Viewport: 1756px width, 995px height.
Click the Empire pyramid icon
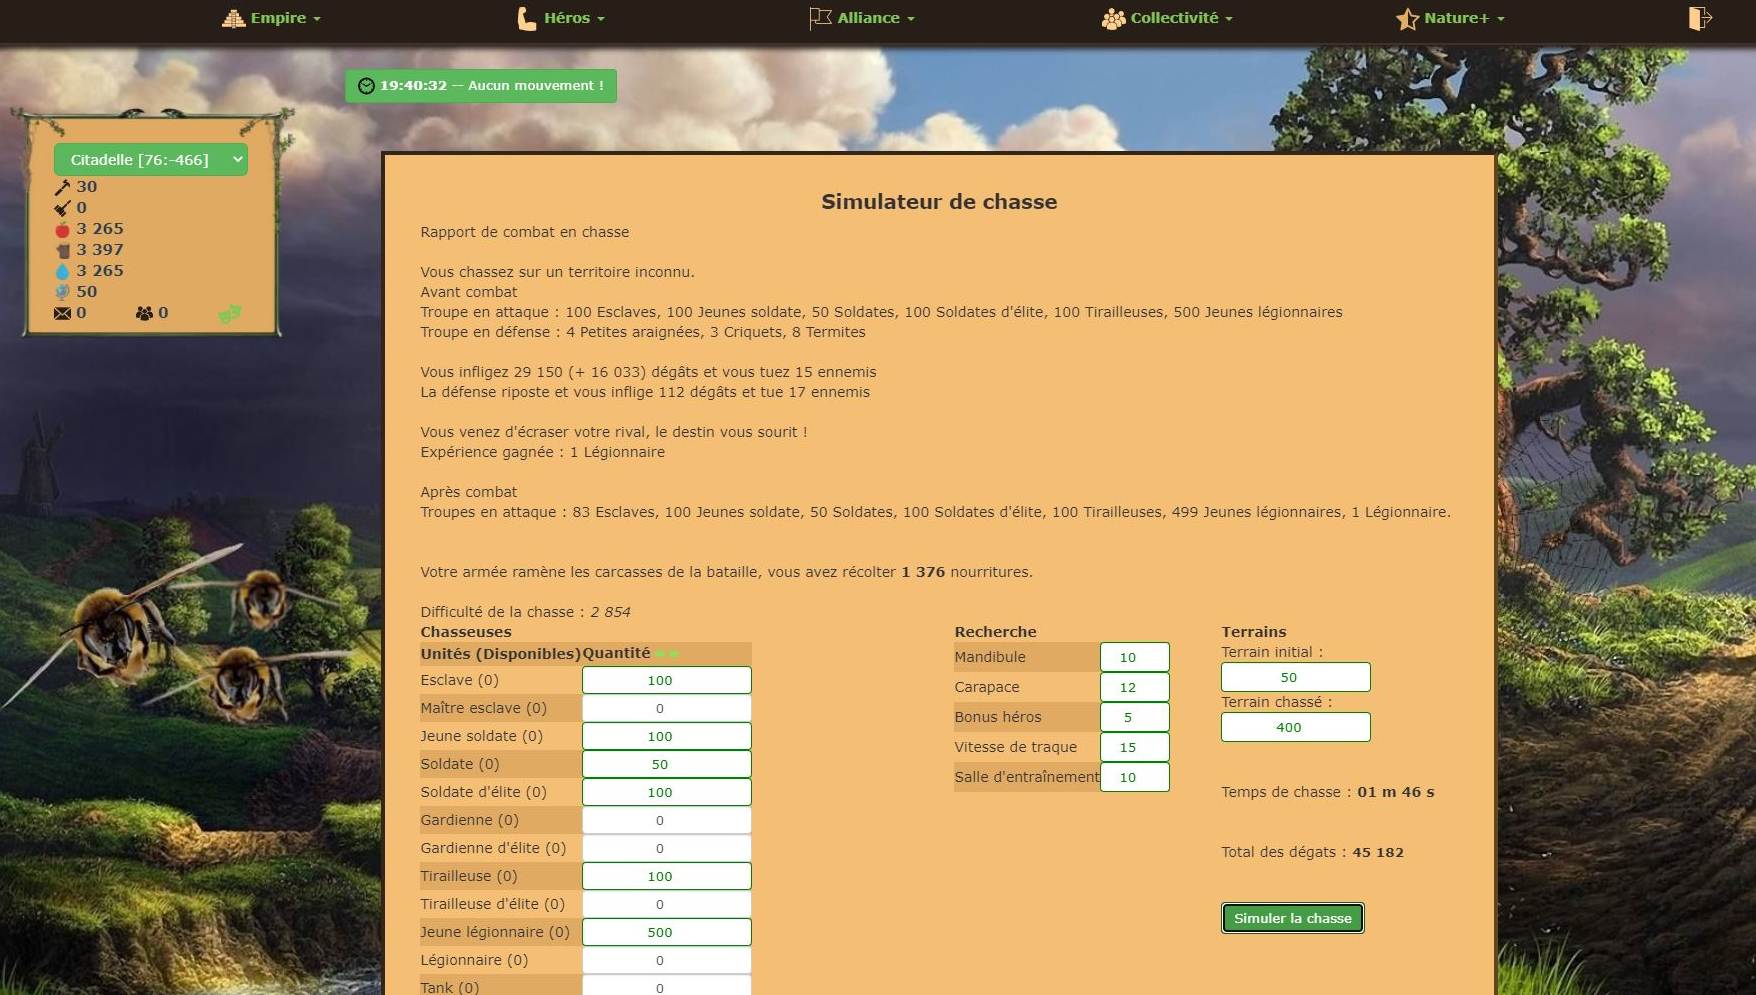point(233,18)
